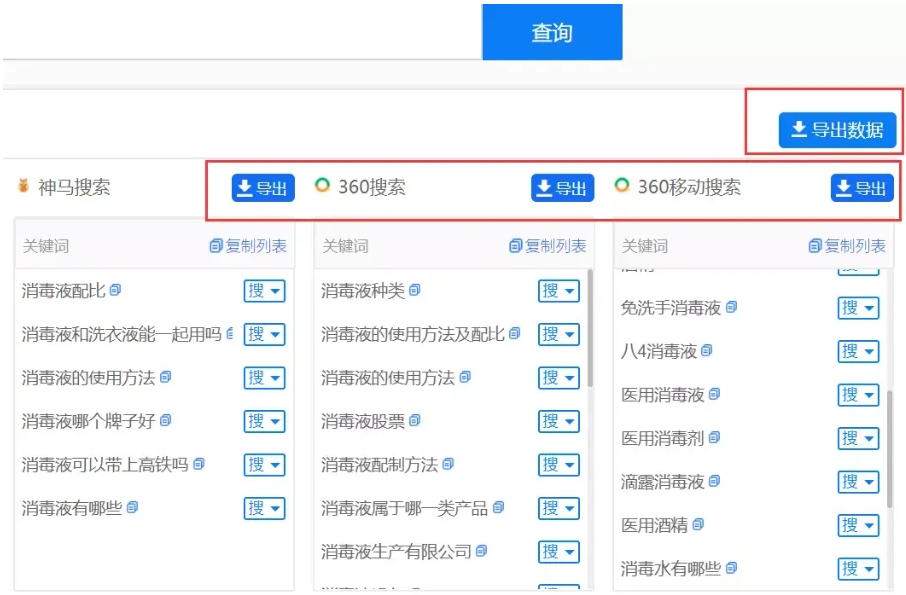Copy keyword 消毒液配制方法 with its copy icon
Image resolution: width=906 pixels, height=595 pixels.
448,463
